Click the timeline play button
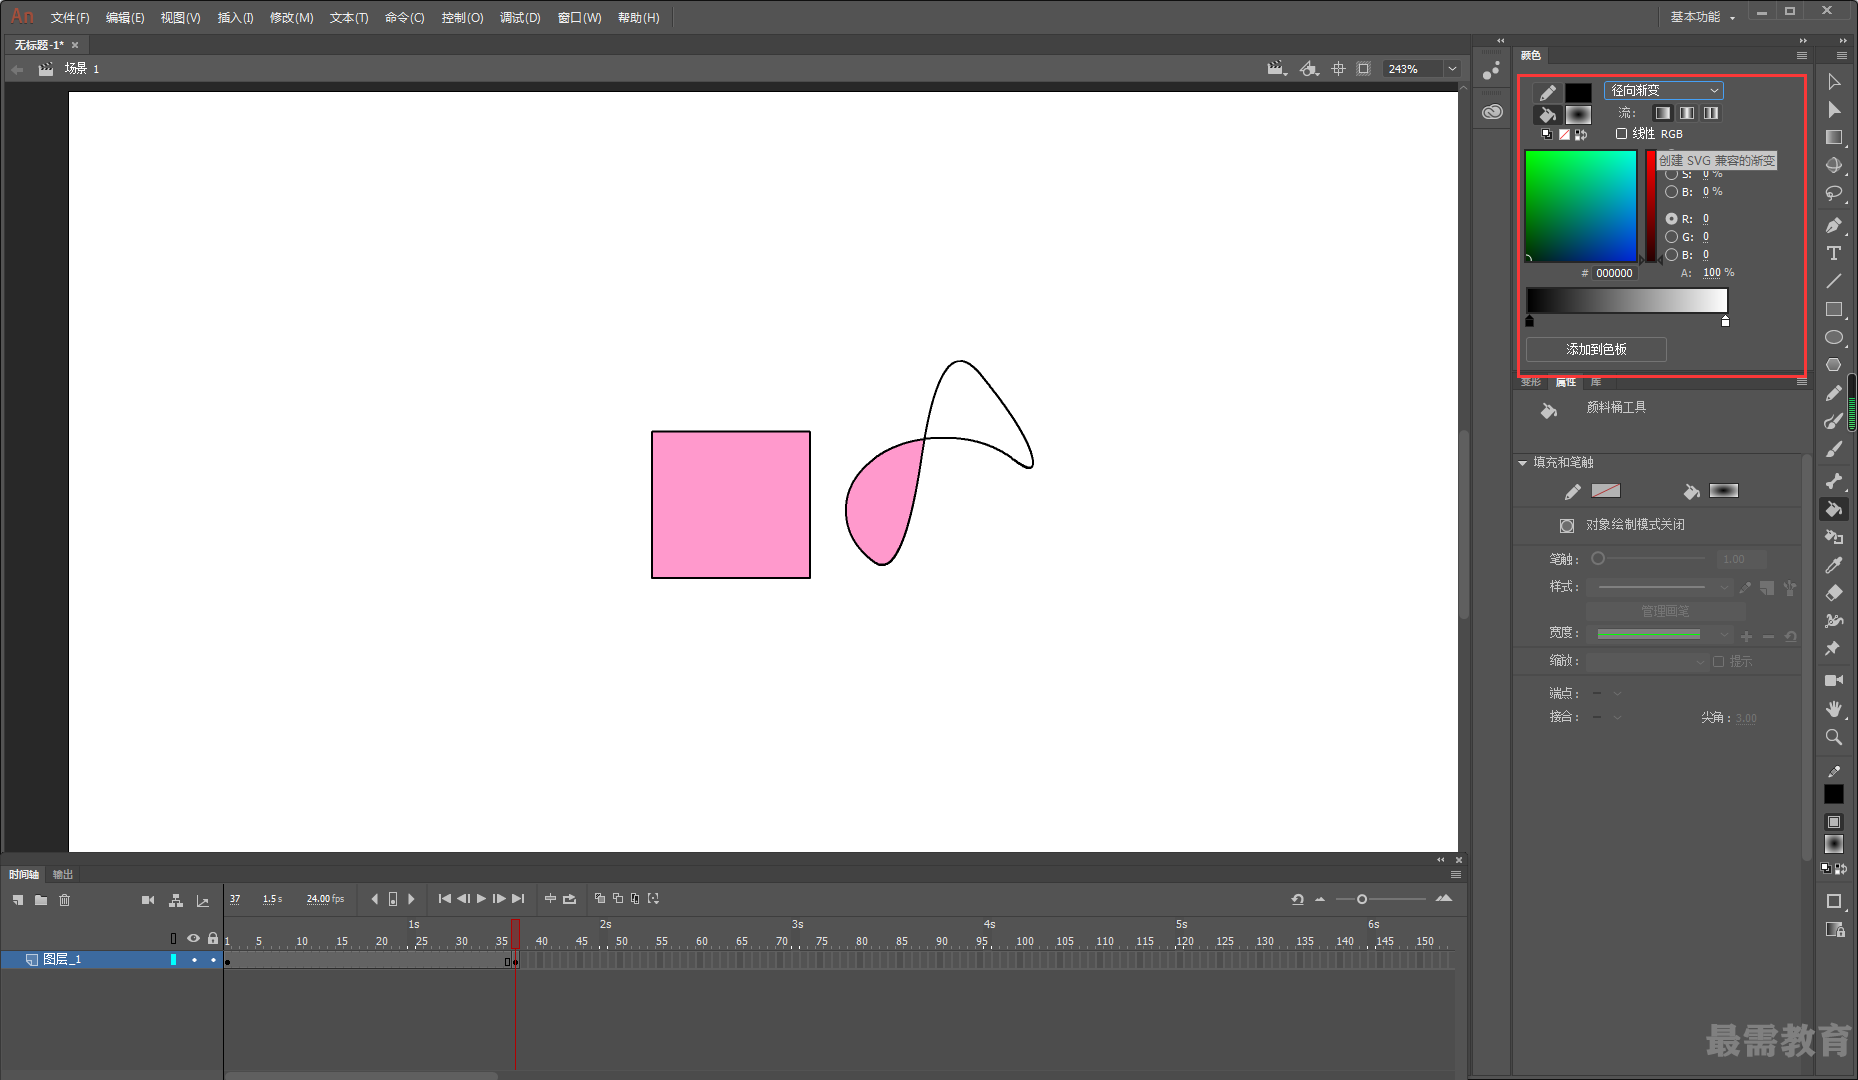Viewport: 1858px width, 1080px height. (x=481, y=899)
